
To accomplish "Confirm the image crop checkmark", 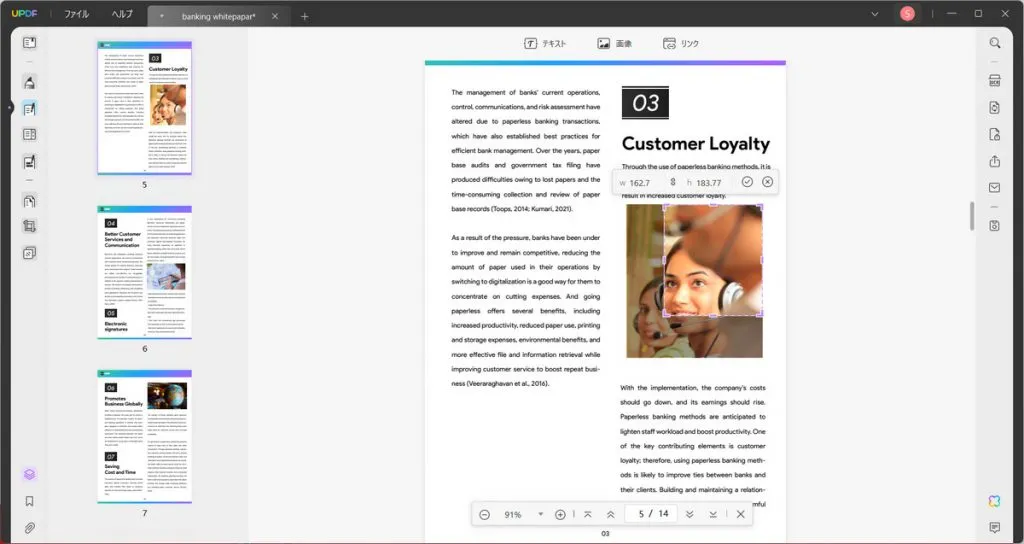I will point(747,182).
